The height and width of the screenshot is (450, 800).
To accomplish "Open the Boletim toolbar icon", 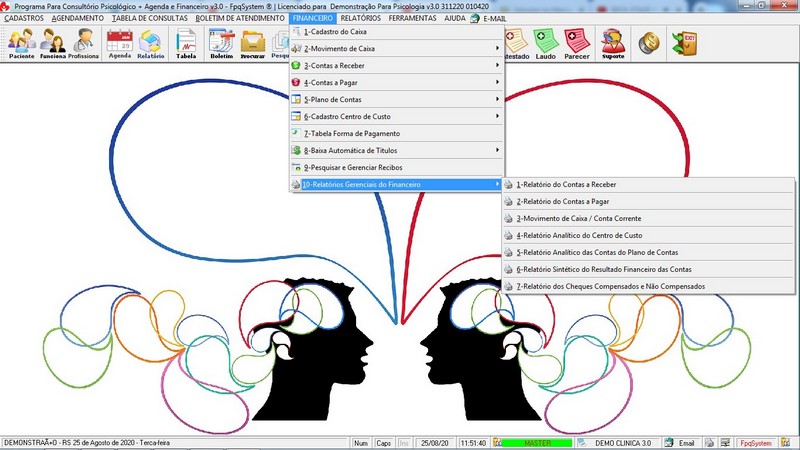I will click(x=221, y=44).
